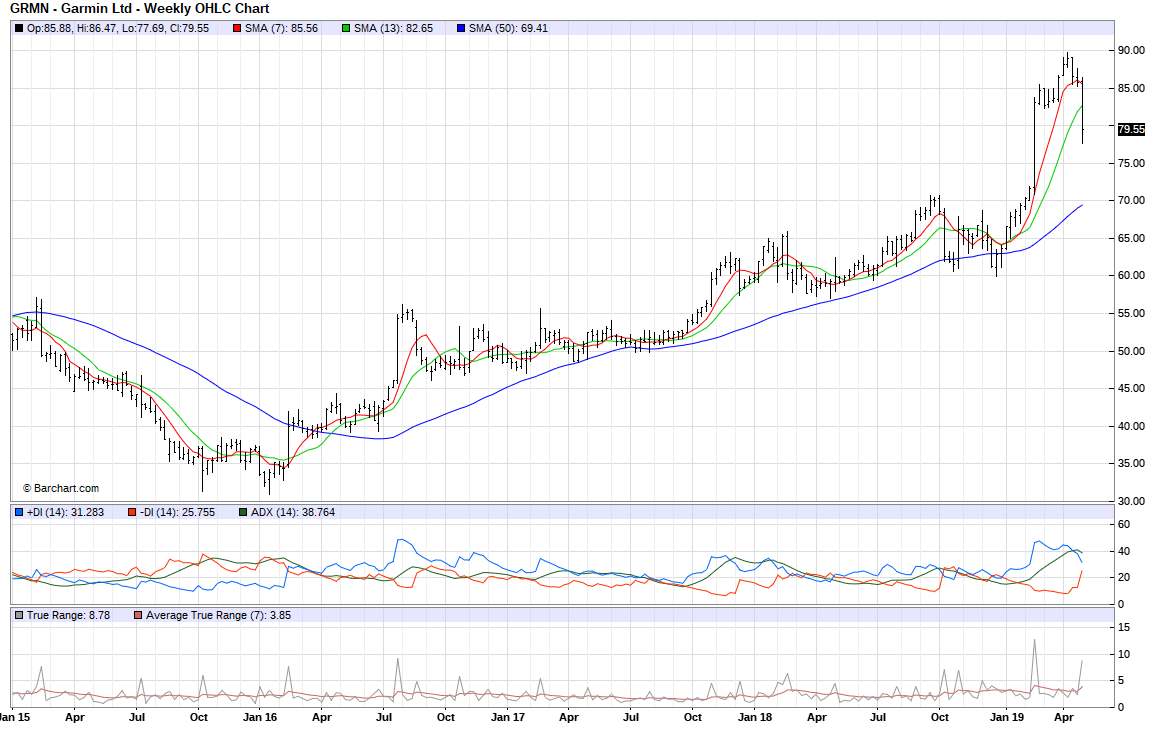Click the 'Jan 16' date axis label
Viewport: 1156px width, 748px height.
coord(260,717)
